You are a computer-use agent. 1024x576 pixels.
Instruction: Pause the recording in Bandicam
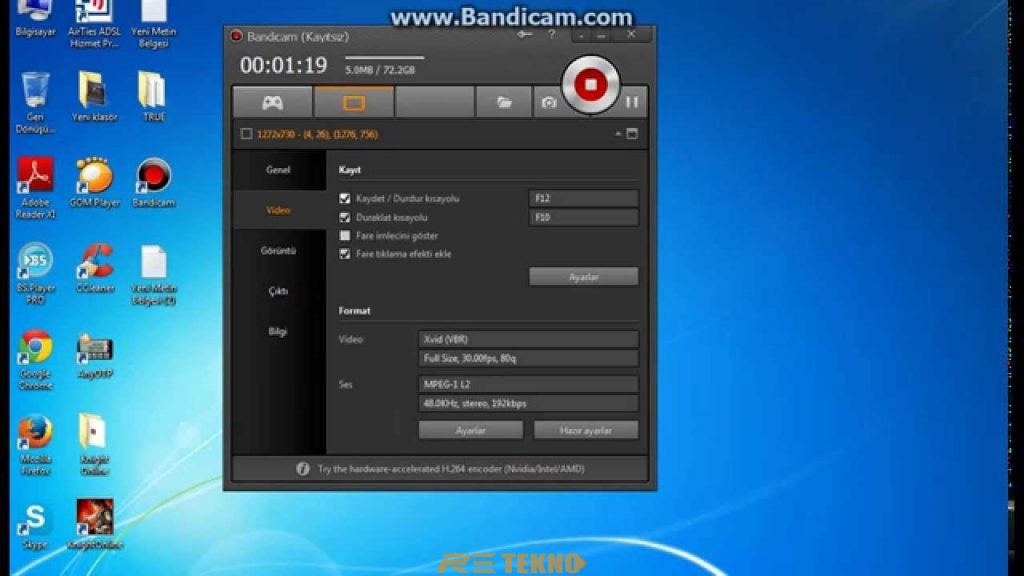[632, 103]
